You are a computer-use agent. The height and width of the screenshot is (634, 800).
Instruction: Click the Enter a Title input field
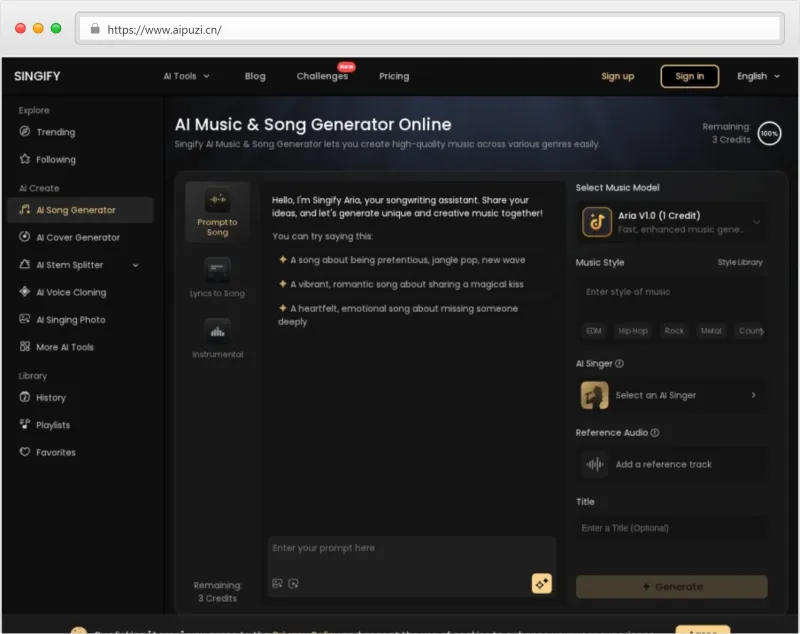coord(670,528)
